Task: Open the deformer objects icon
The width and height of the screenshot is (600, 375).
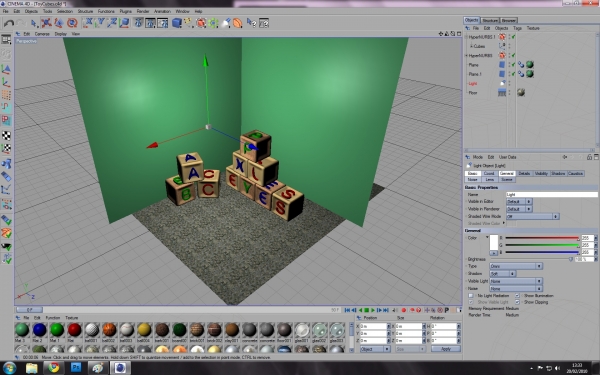Action: tap(238, 23)
